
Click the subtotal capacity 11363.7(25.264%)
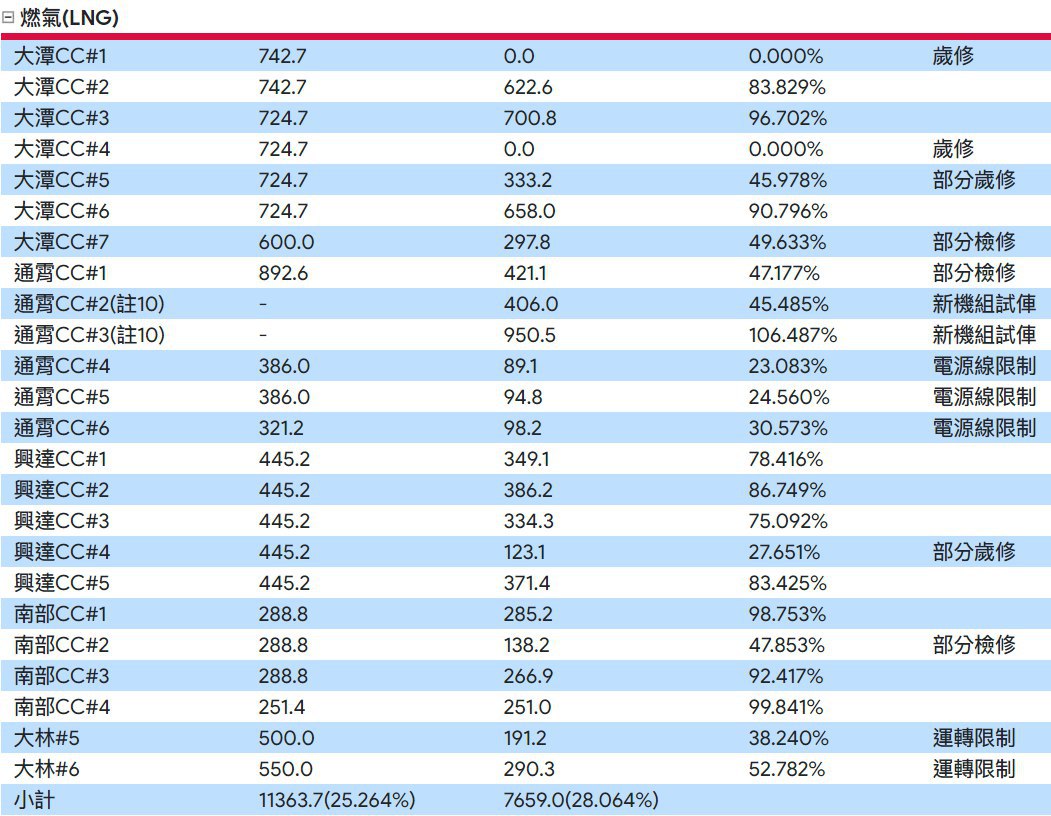pyautogui.click(x=337, y=800)
